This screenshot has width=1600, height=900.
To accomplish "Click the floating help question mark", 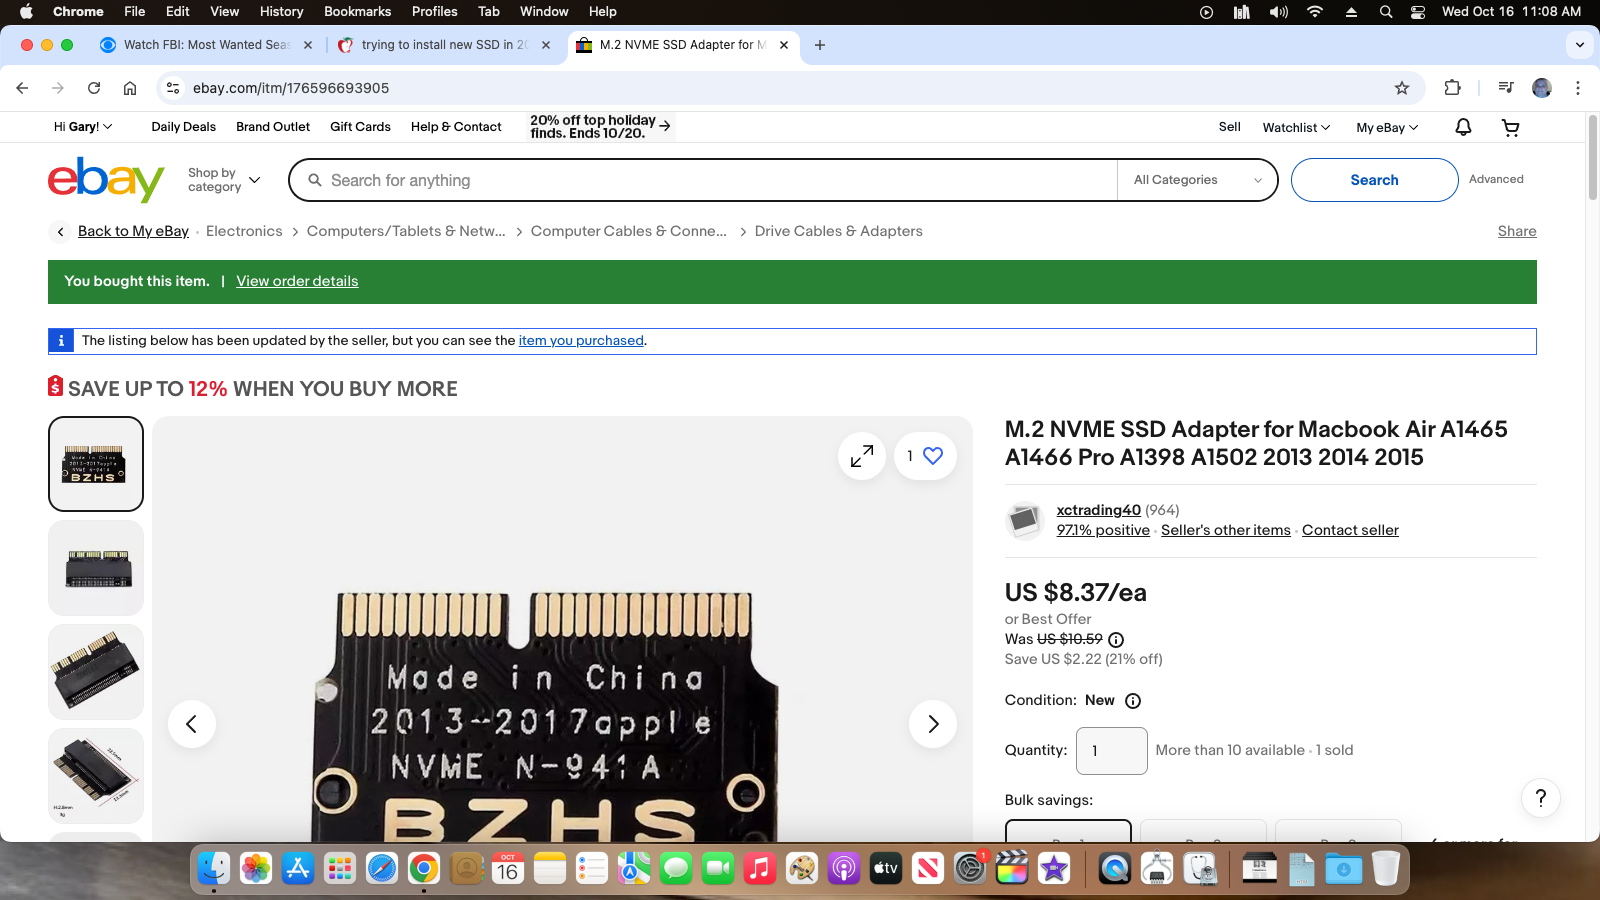I will 1541,799.
